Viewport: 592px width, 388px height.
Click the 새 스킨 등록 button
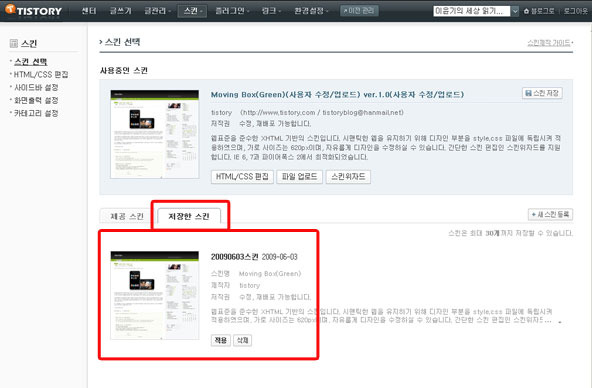coord(550,214)
